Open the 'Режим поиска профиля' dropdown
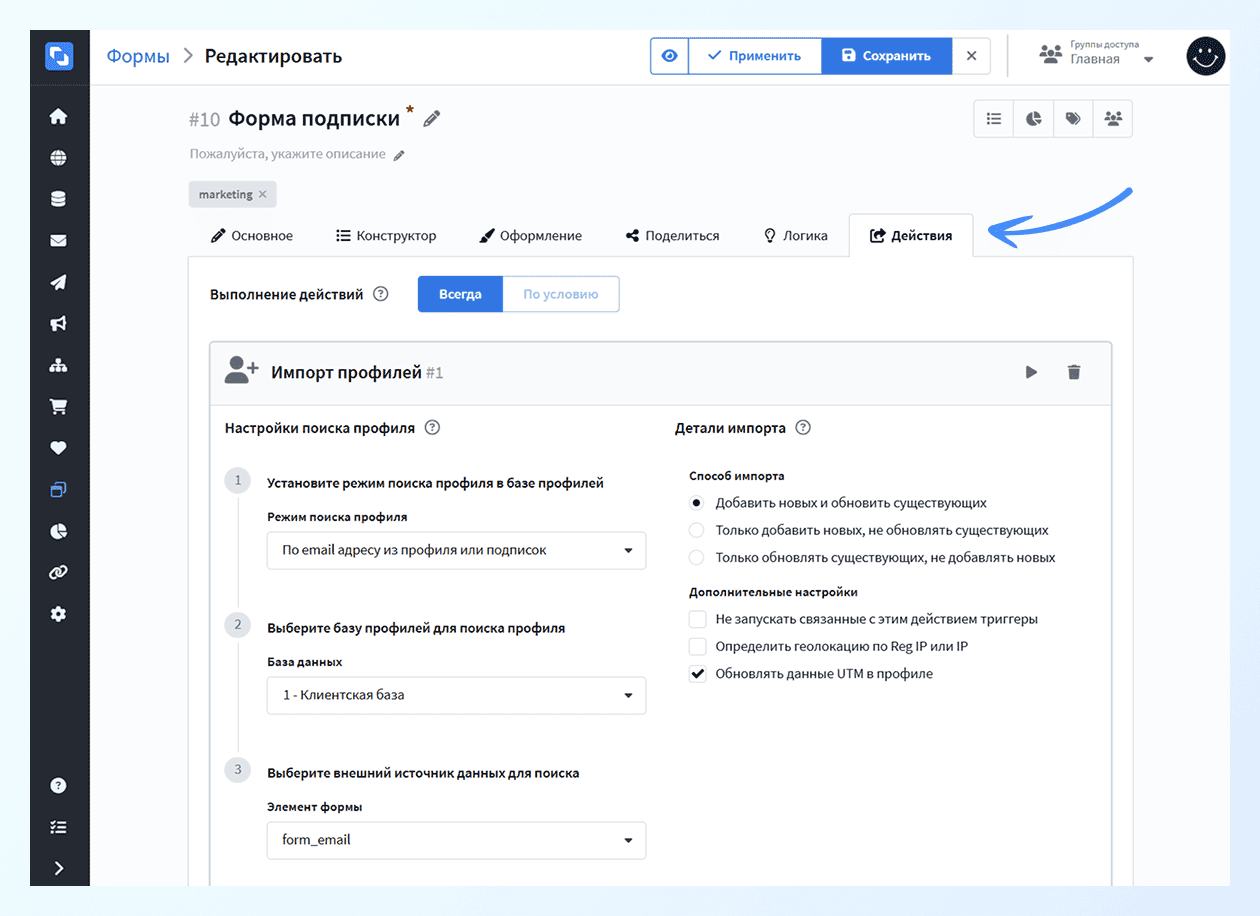 click(456, 550)
